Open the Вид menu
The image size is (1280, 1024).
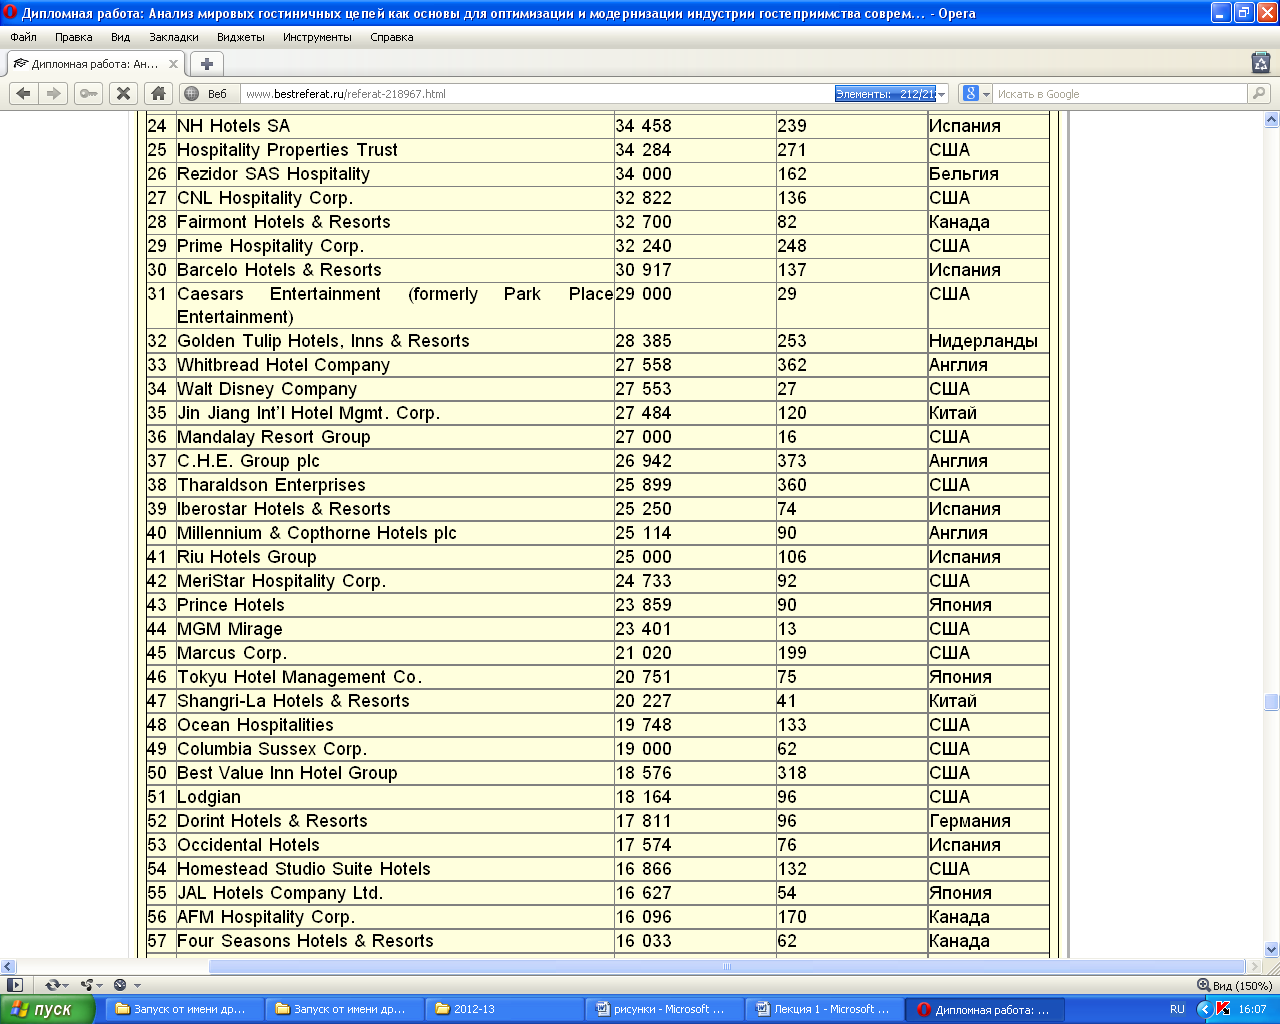pos(121,37)
